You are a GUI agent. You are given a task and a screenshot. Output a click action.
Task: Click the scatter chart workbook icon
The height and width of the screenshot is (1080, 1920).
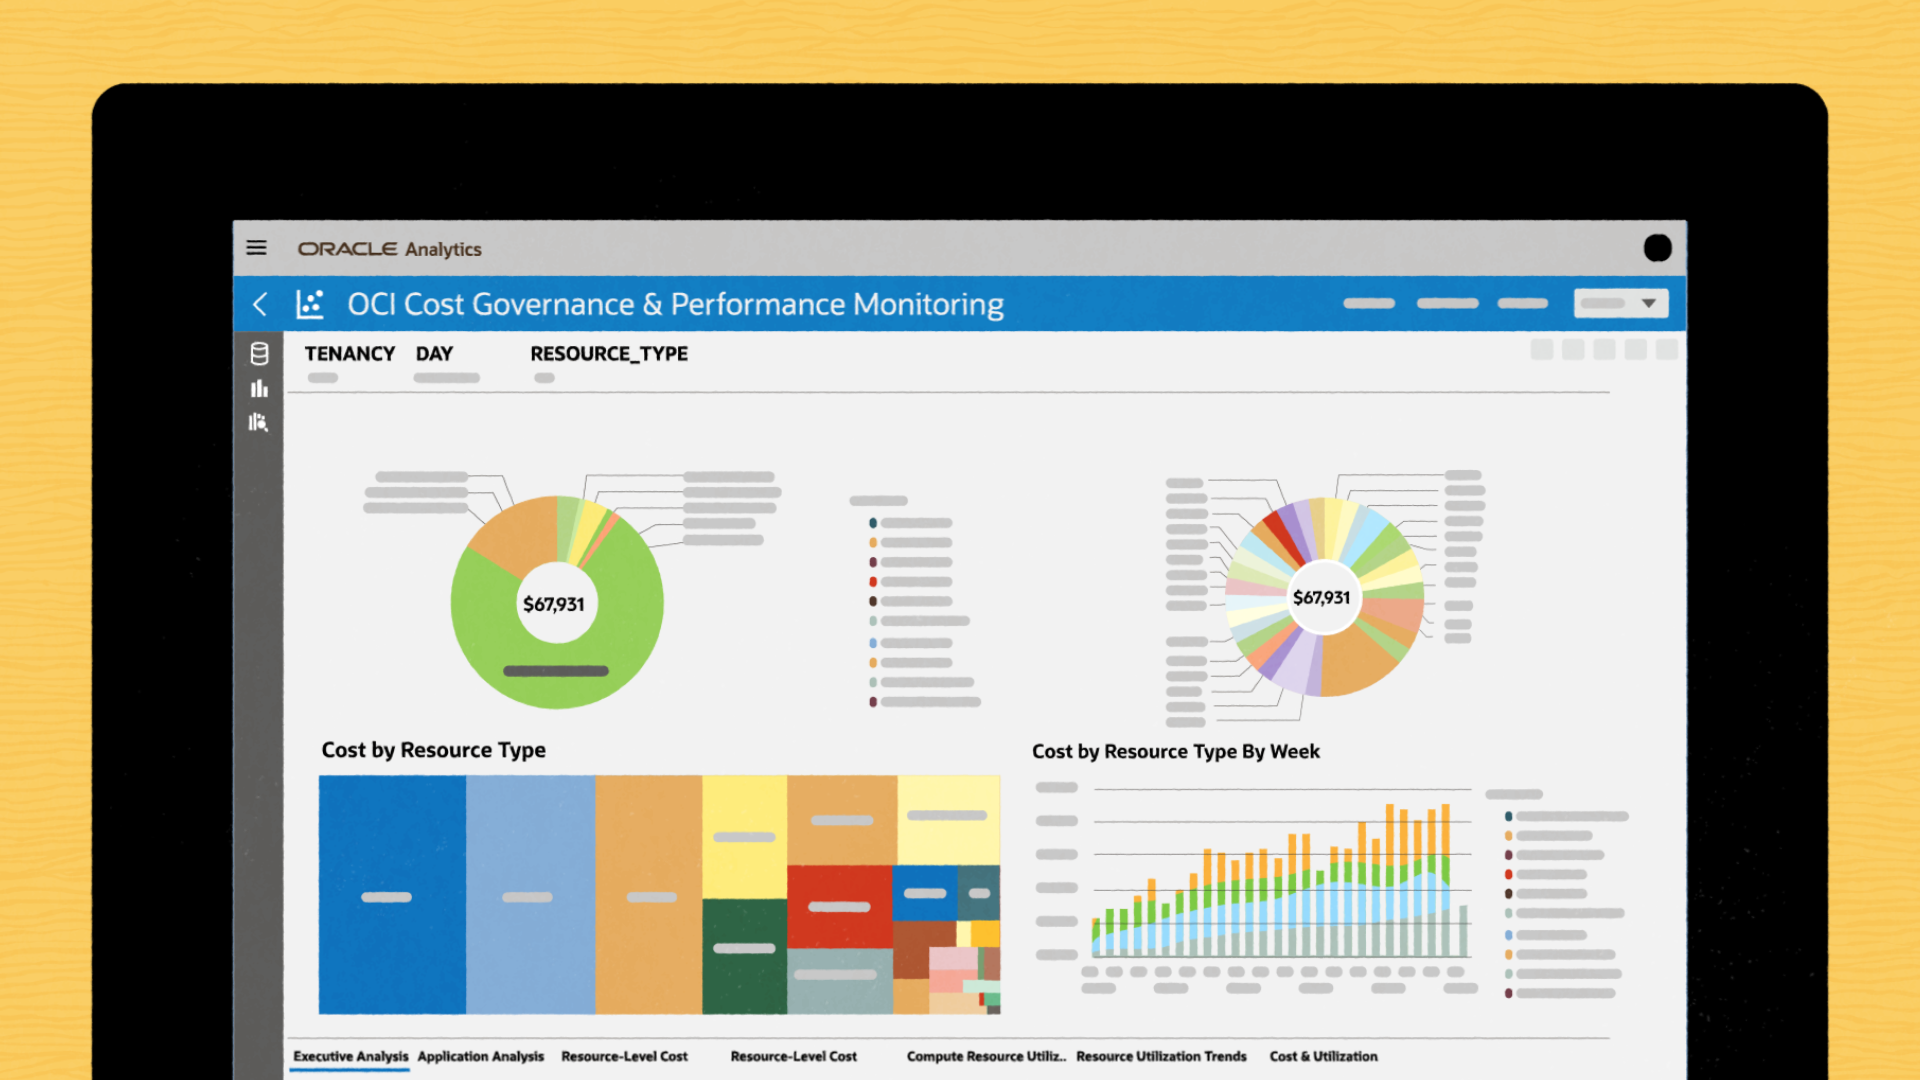coord(310,304)
